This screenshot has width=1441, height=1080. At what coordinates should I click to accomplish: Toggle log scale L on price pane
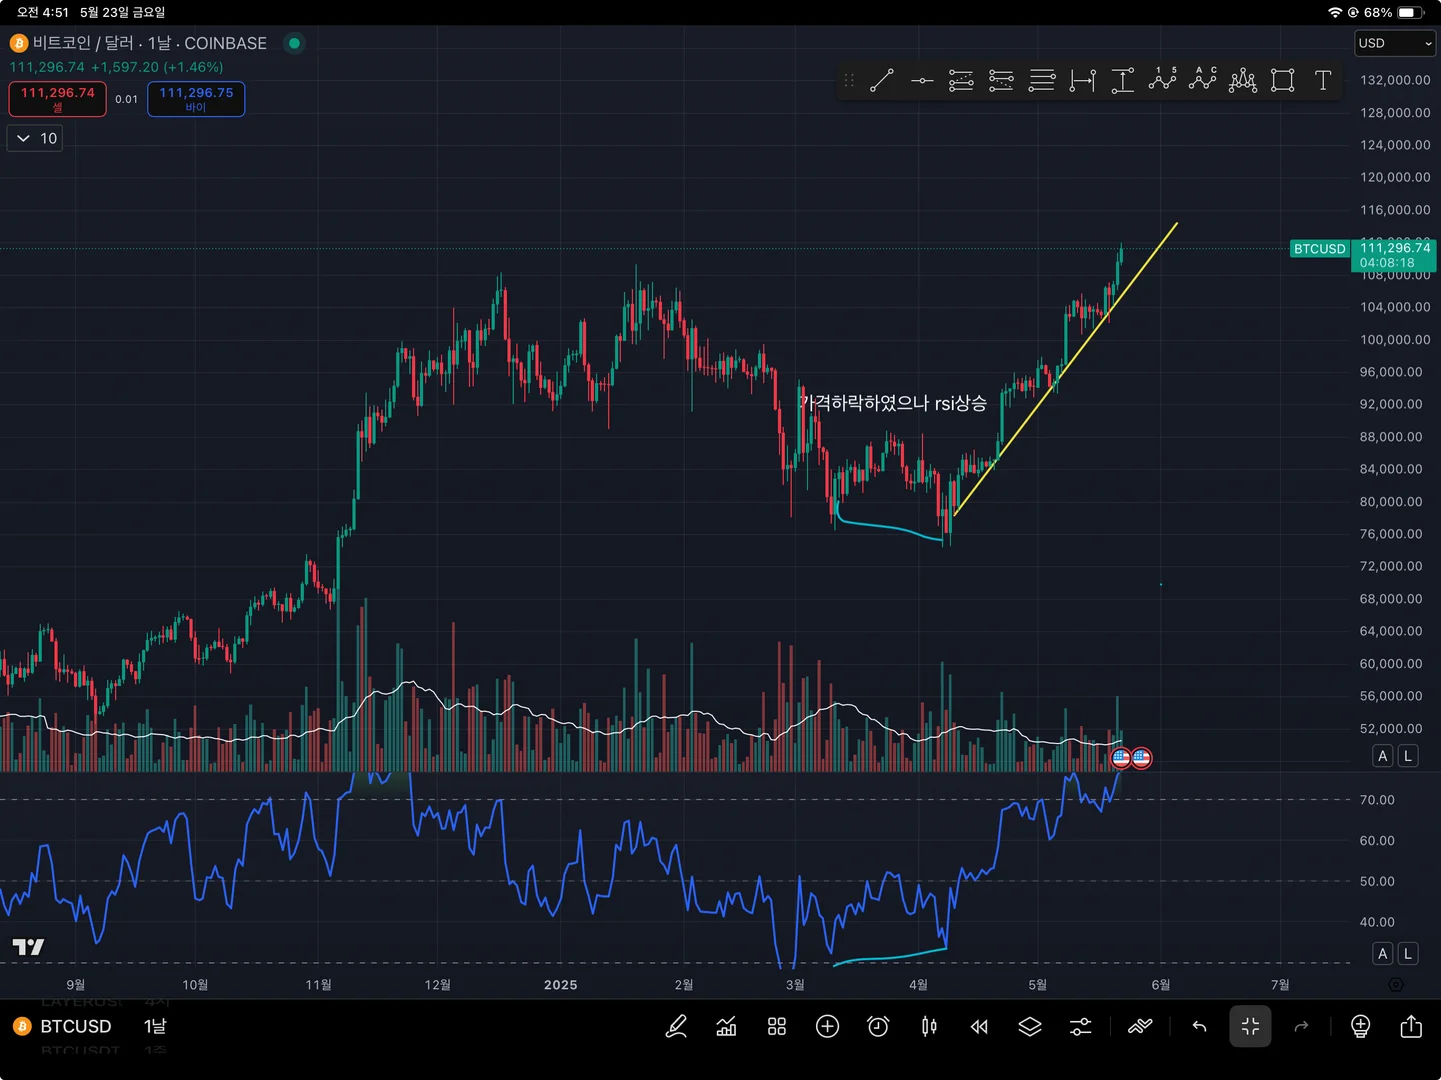click(x=1408, y=756)
